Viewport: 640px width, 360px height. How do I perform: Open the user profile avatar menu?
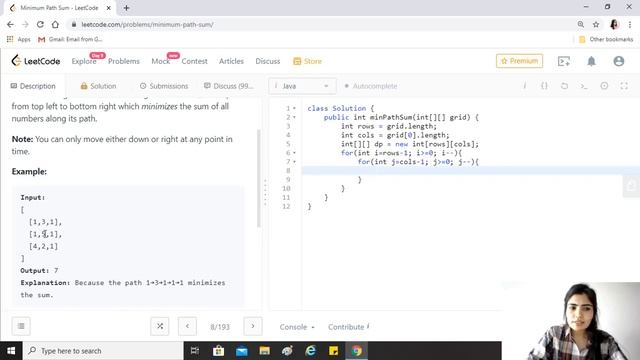[618, 61]
